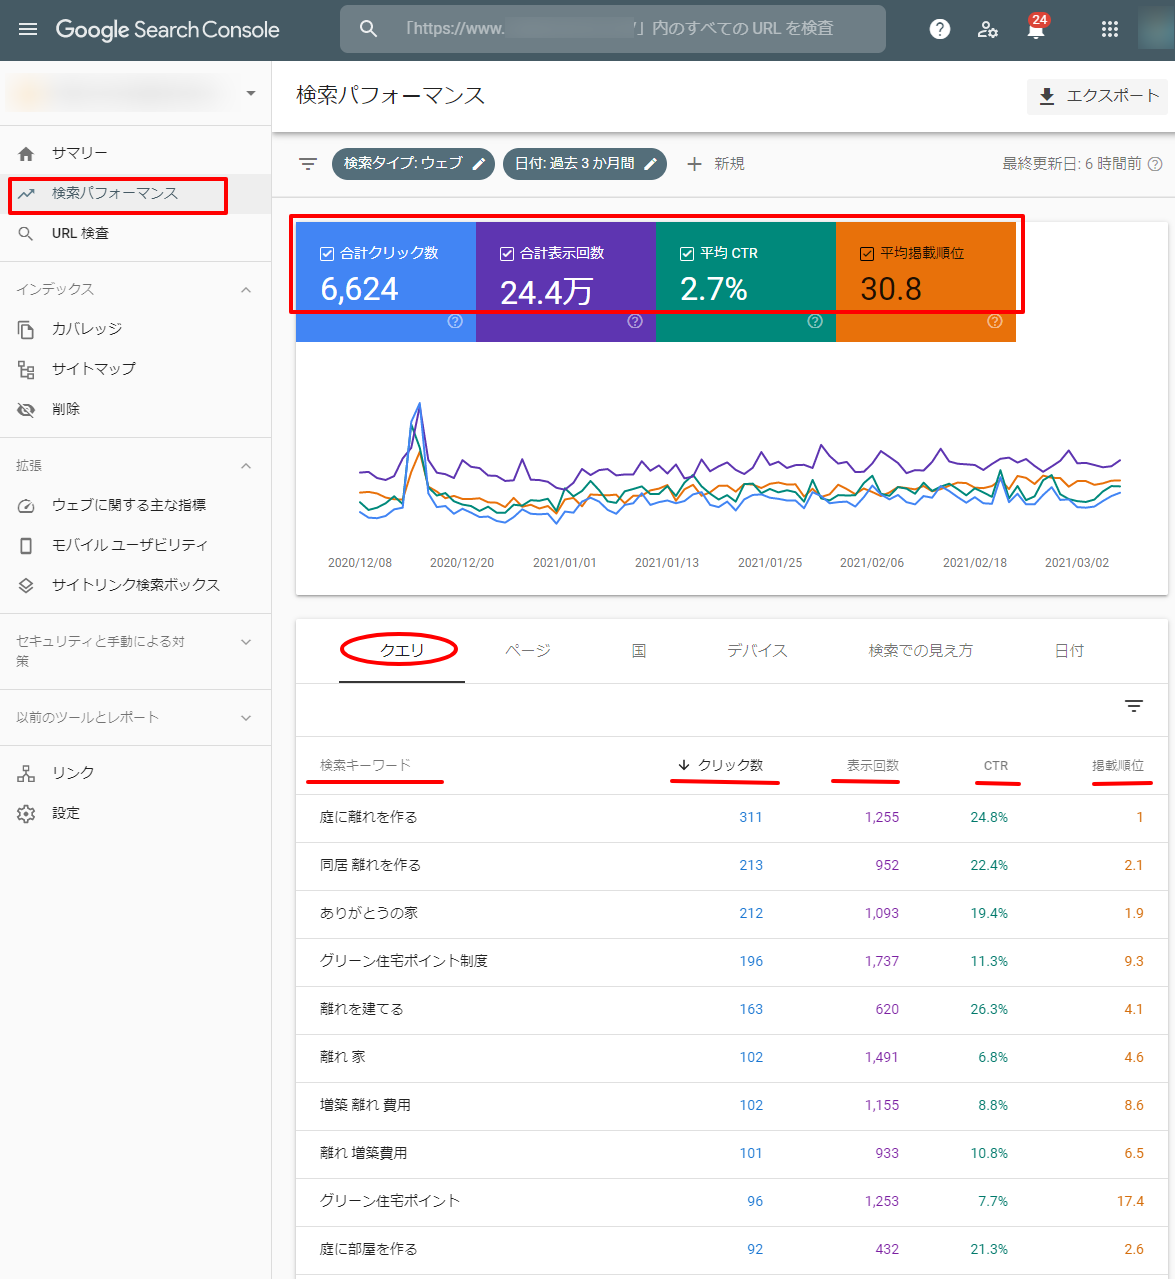Show help for 平均掲載順位 card
The image size is (1175, 1279).
pos(995,321)
